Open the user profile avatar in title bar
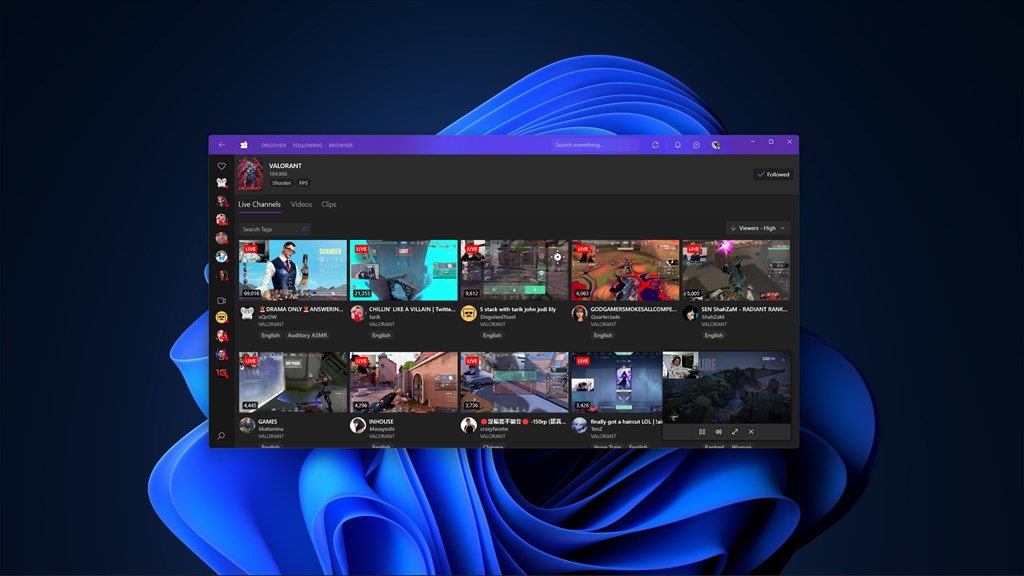This screenshot has height=576, width=1024. point(716,145)
